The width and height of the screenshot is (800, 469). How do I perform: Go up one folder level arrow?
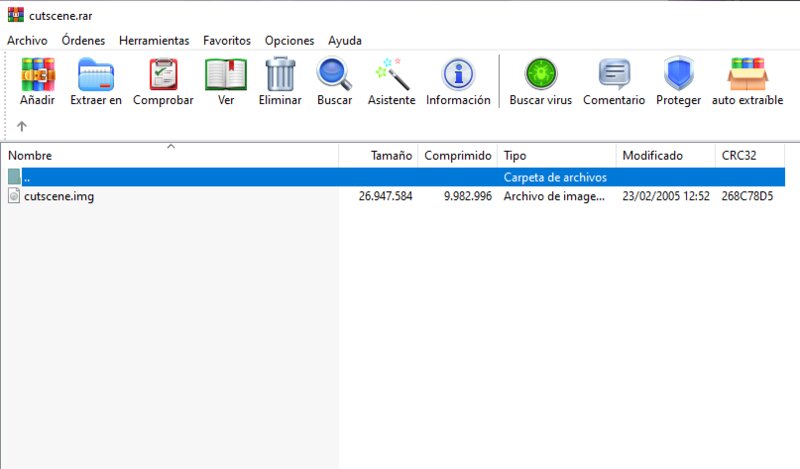21,126
